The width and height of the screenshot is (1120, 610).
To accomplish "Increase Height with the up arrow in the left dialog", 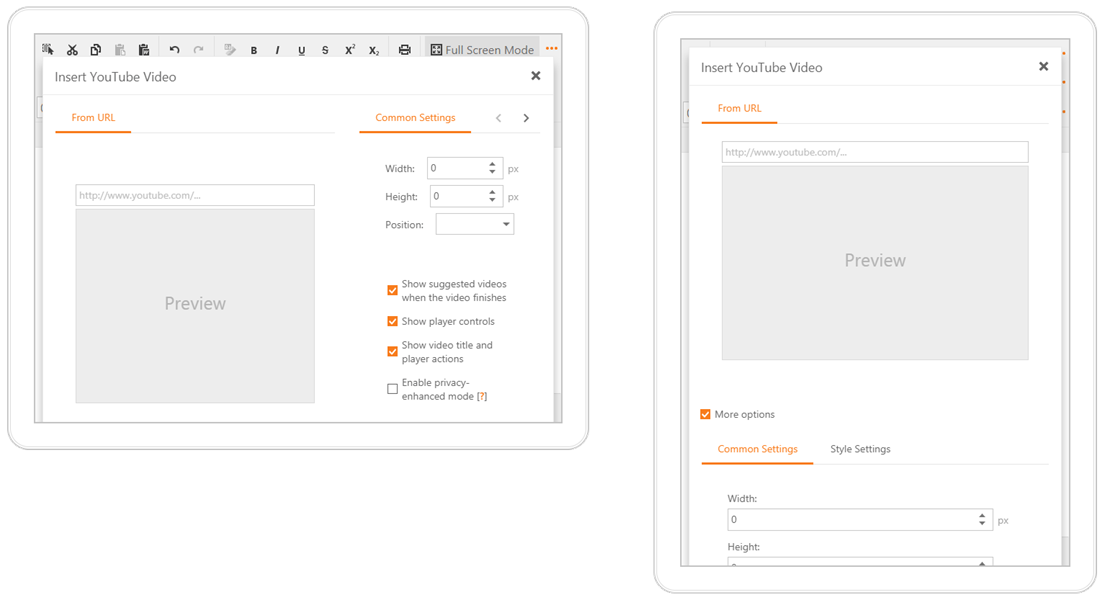I will coord(492,192).
